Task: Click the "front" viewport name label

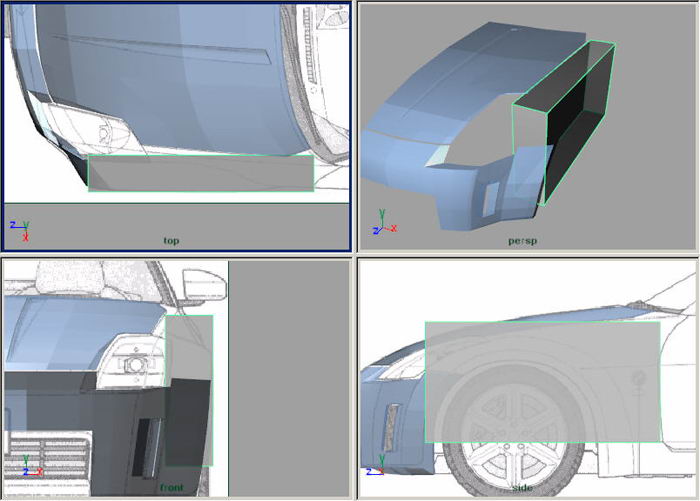Action: point(171,488)
